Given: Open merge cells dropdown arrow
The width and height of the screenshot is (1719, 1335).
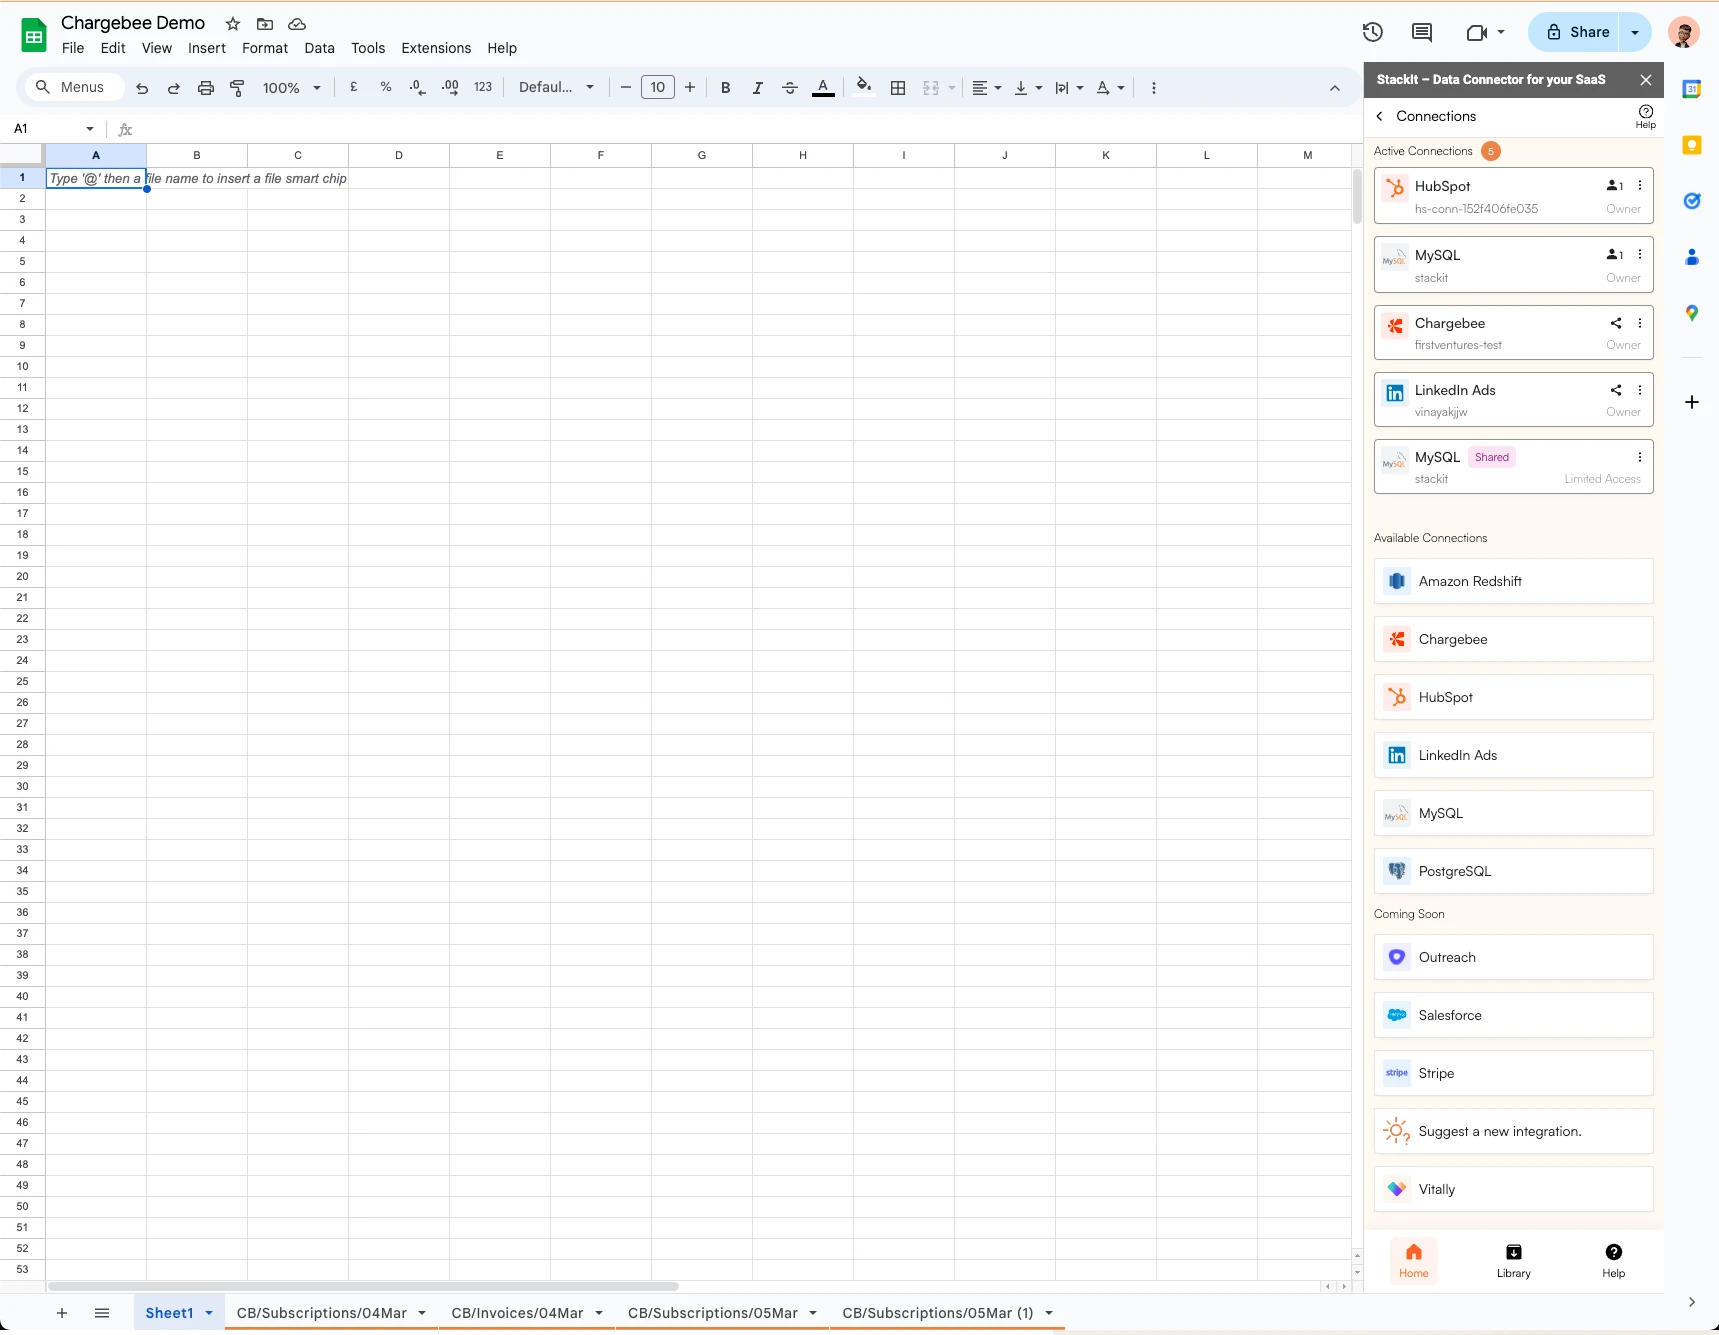Looking at the screenshot, I should coord(952,88).
